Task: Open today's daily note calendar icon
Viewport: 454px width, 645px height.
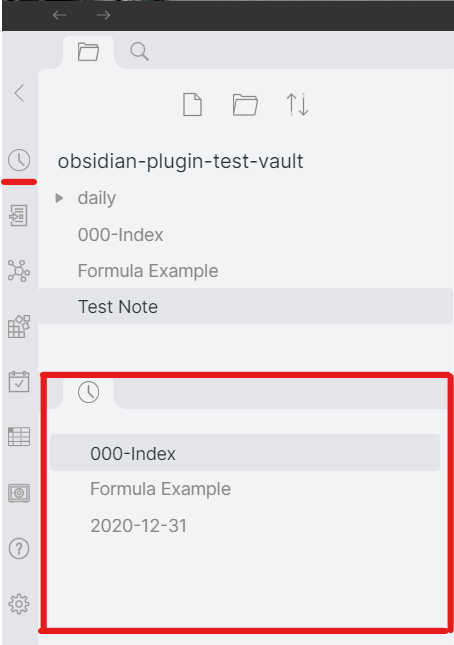Action: tap(19, 381)
